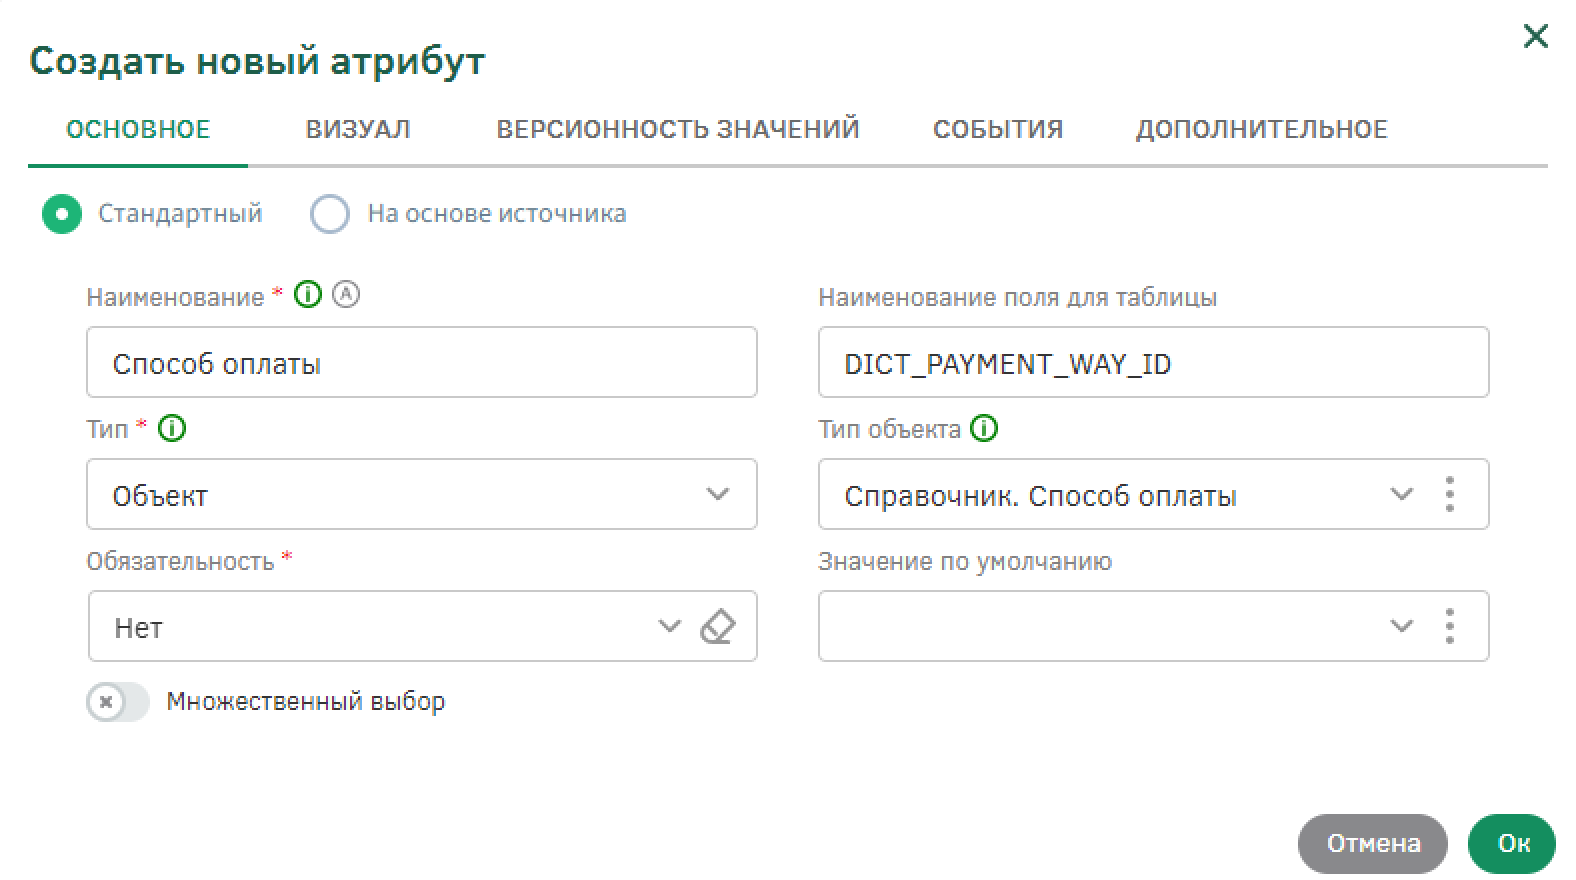
Task: Open three-dot menu in Тип объекта field
Action: [x=1450, y=494]
